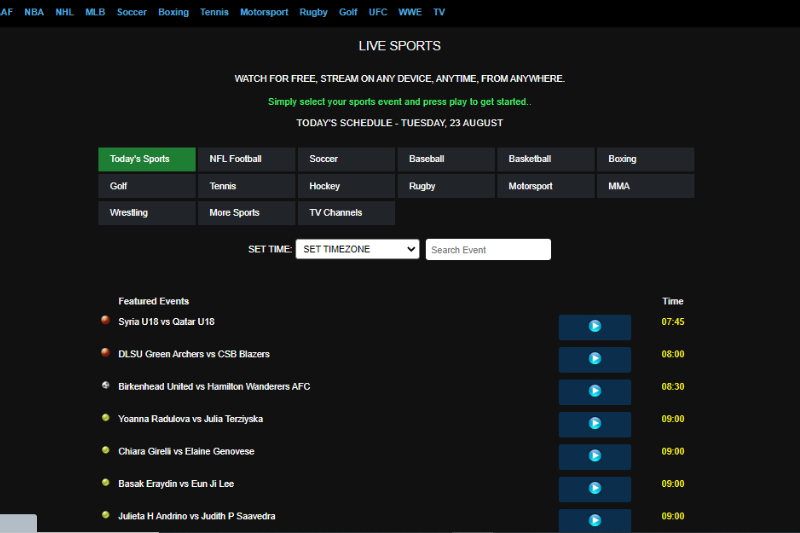
Task: Select the Baseball category button
Action: point(446,159)
